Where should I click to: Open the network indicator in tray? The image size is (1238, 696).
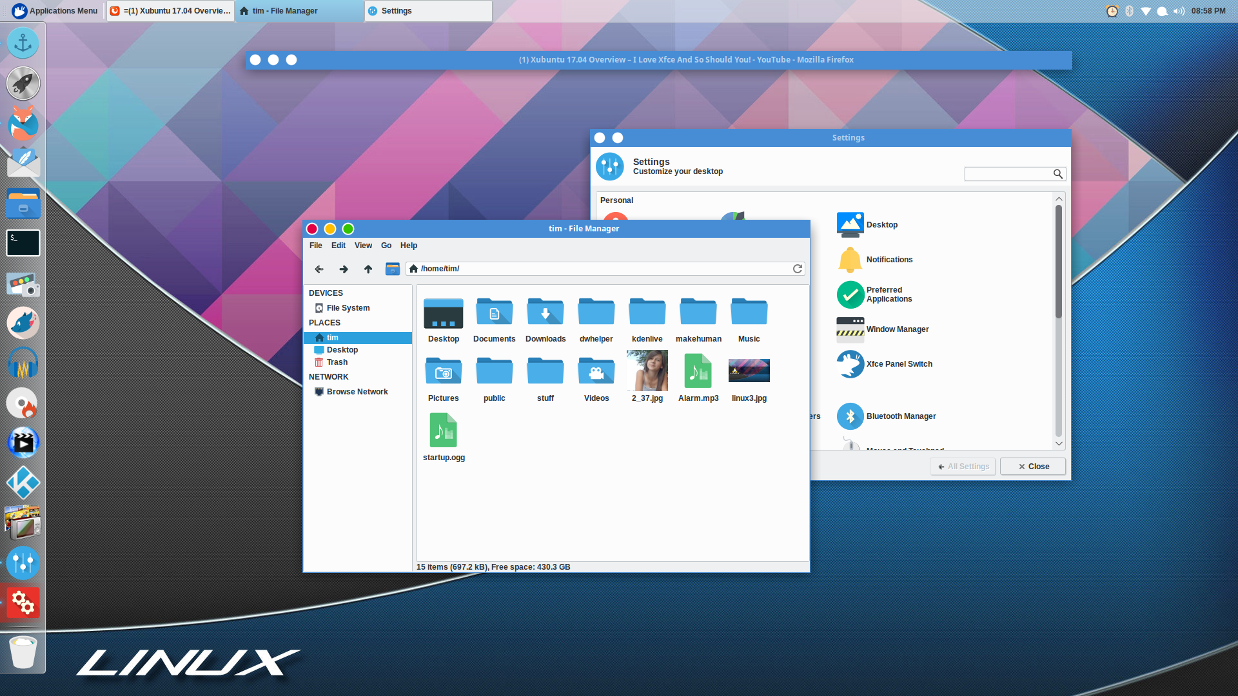tap(1146, 11)
